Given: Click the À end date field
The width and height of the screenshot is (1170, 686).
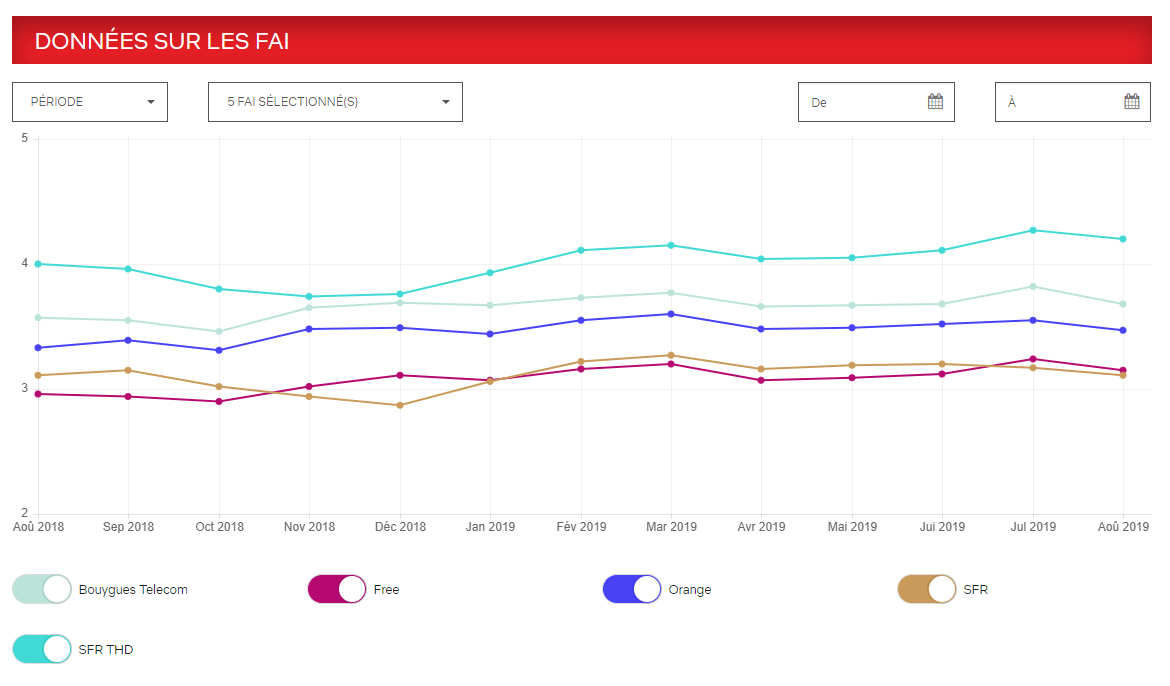Looking at the screenshot, I should click(x=1072, y=102).
